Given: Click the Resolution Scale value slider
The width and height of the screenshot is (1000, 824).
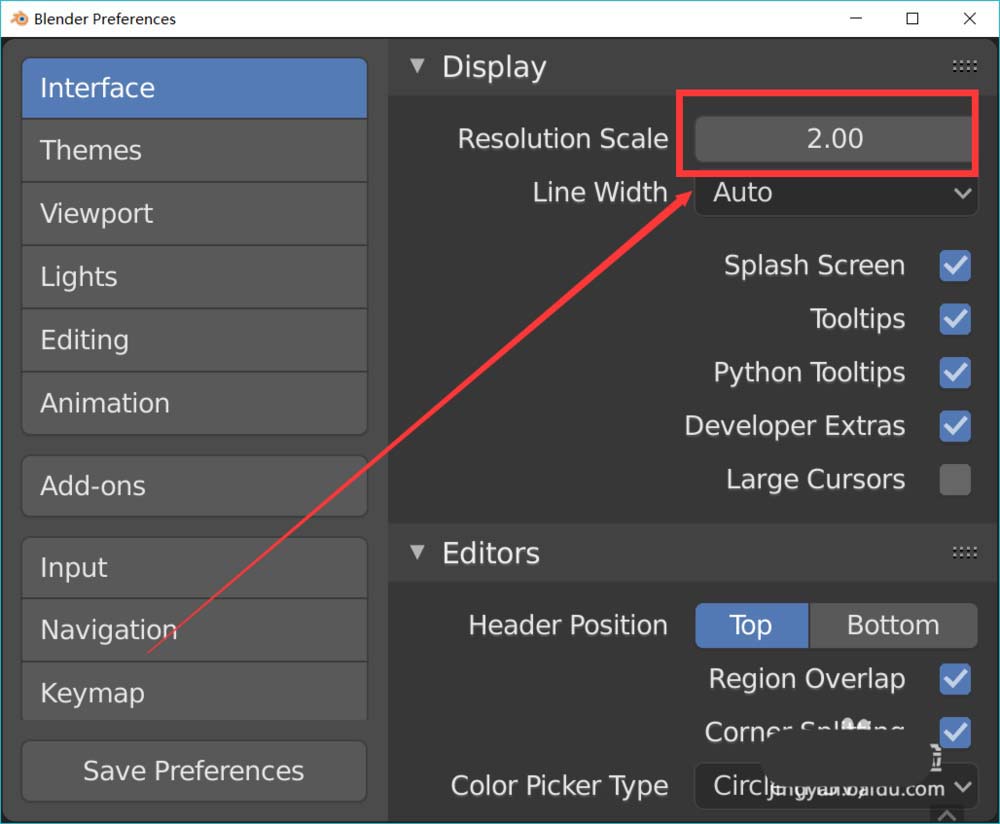Looking at the screenshot, I should [x=834, y=139].
